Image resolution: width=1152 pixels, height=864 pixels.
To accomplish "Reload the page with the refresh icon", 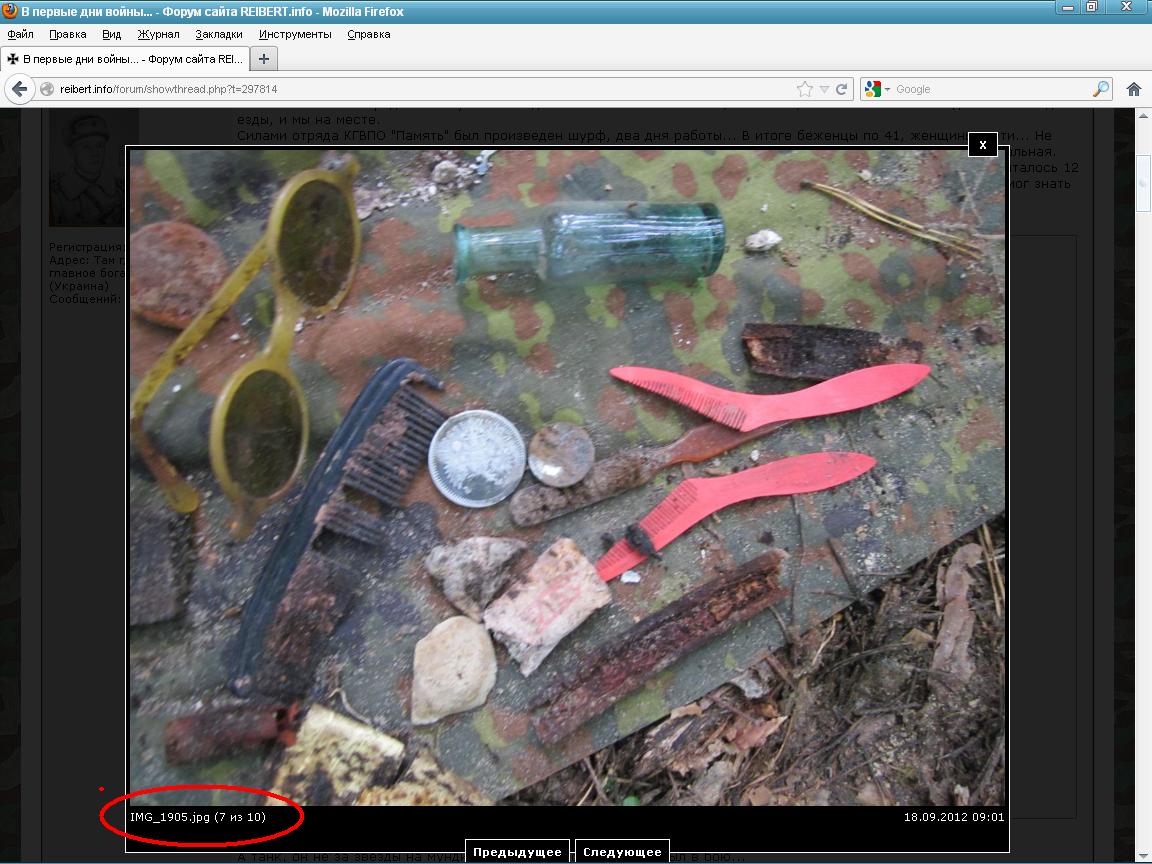I will point(842,89).
